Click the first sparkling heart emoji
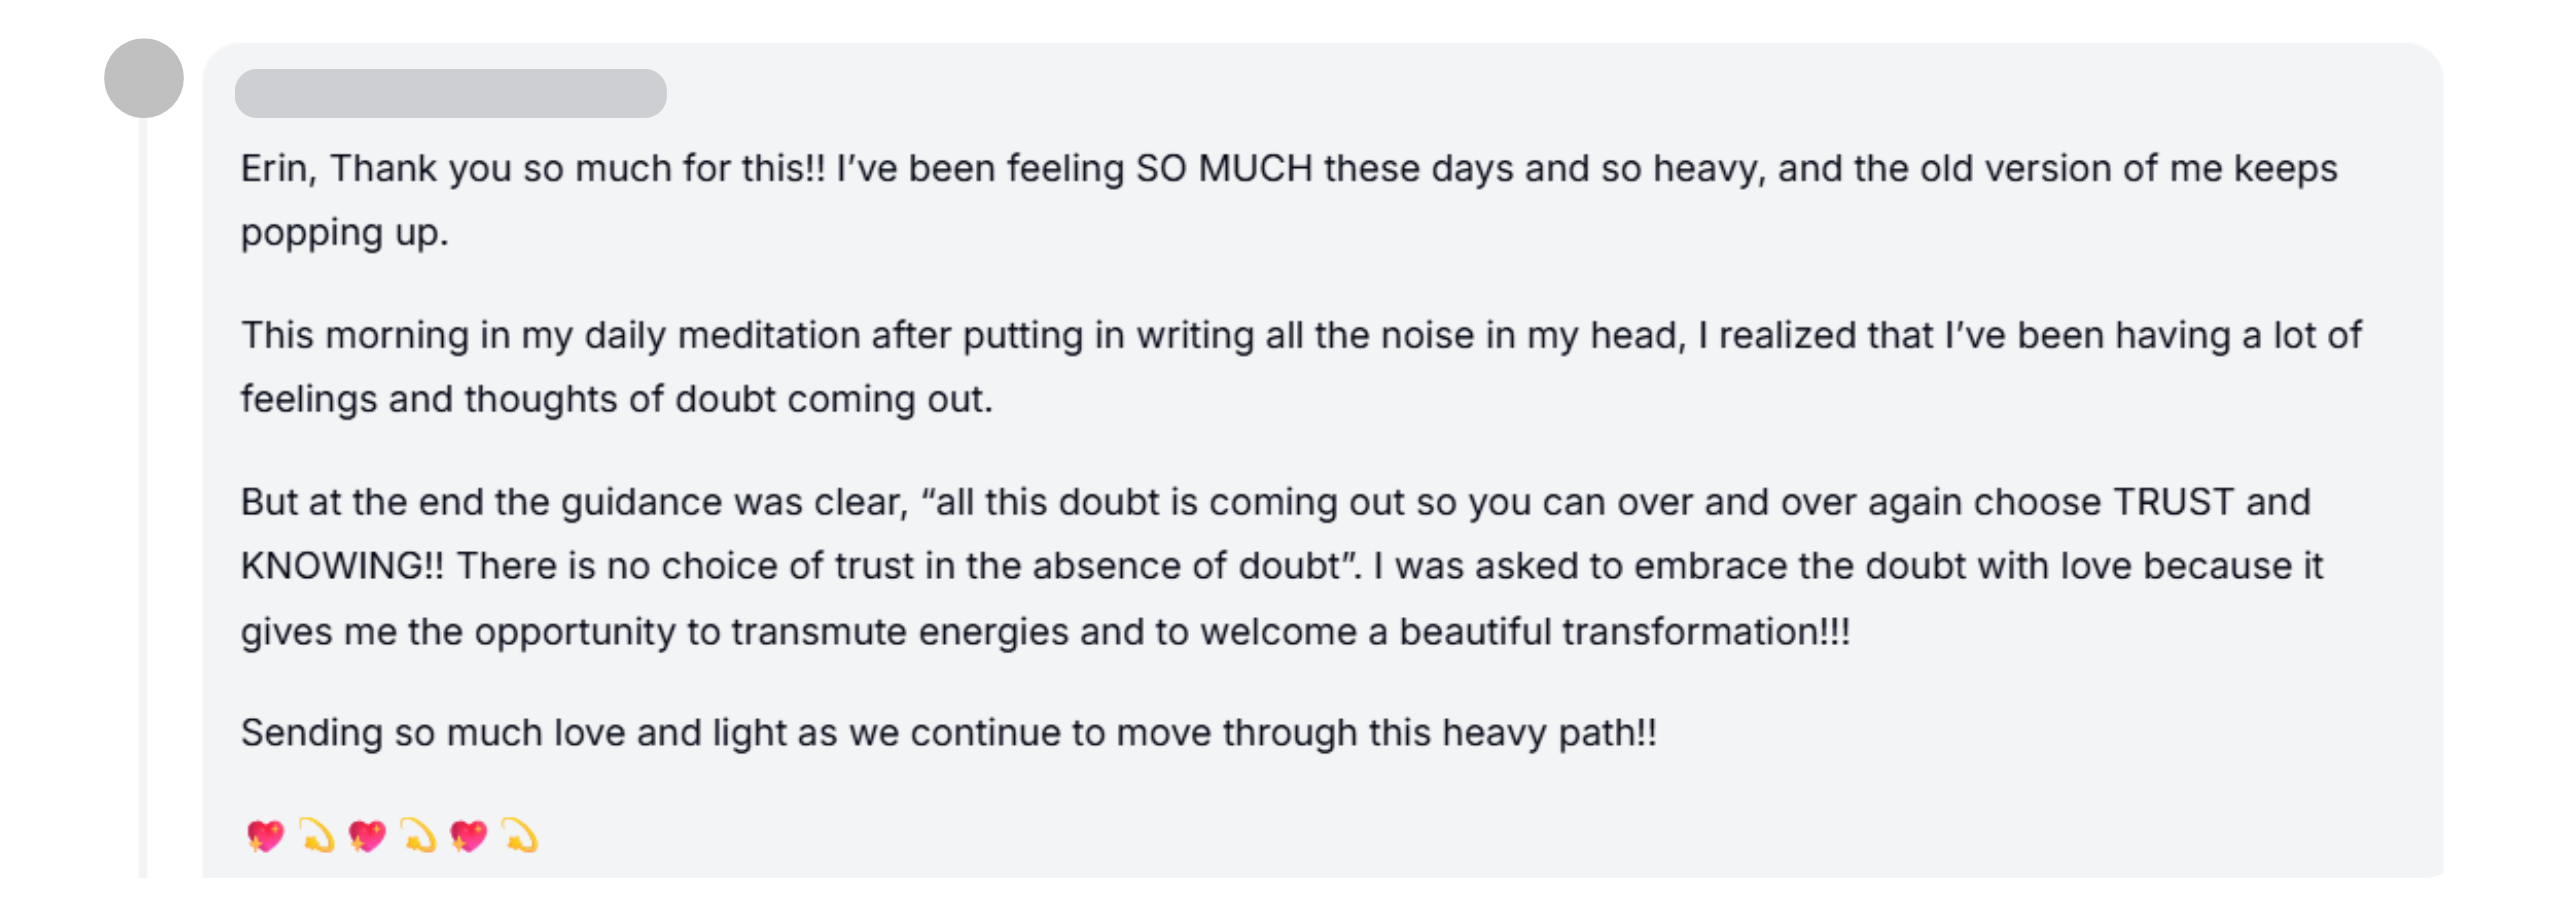This screenshot has width=2560, height=904. tap(265, 835)
